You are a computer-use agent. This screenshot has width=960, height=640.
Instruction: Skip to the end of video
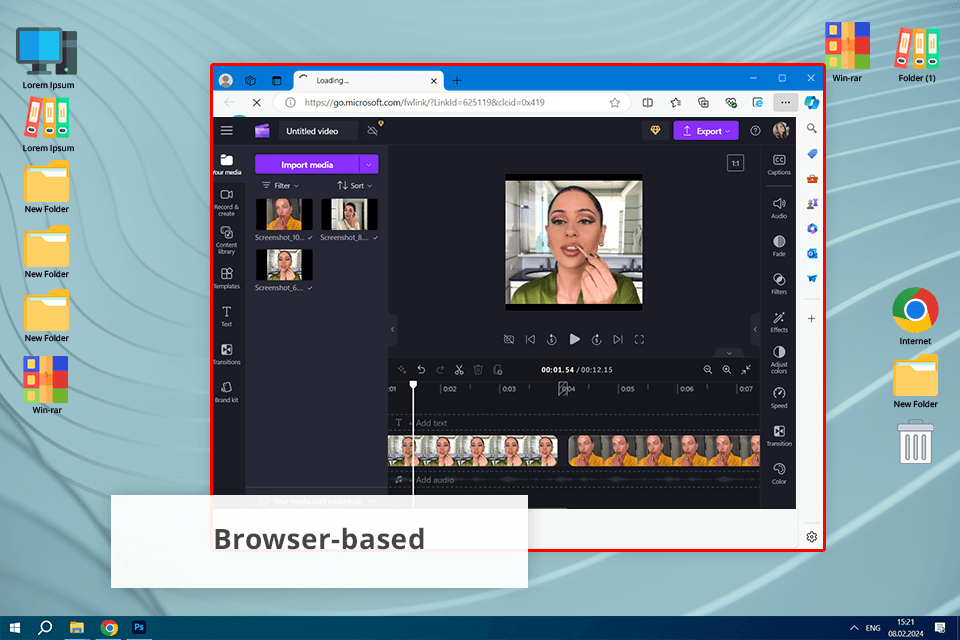tap(618, 339)
